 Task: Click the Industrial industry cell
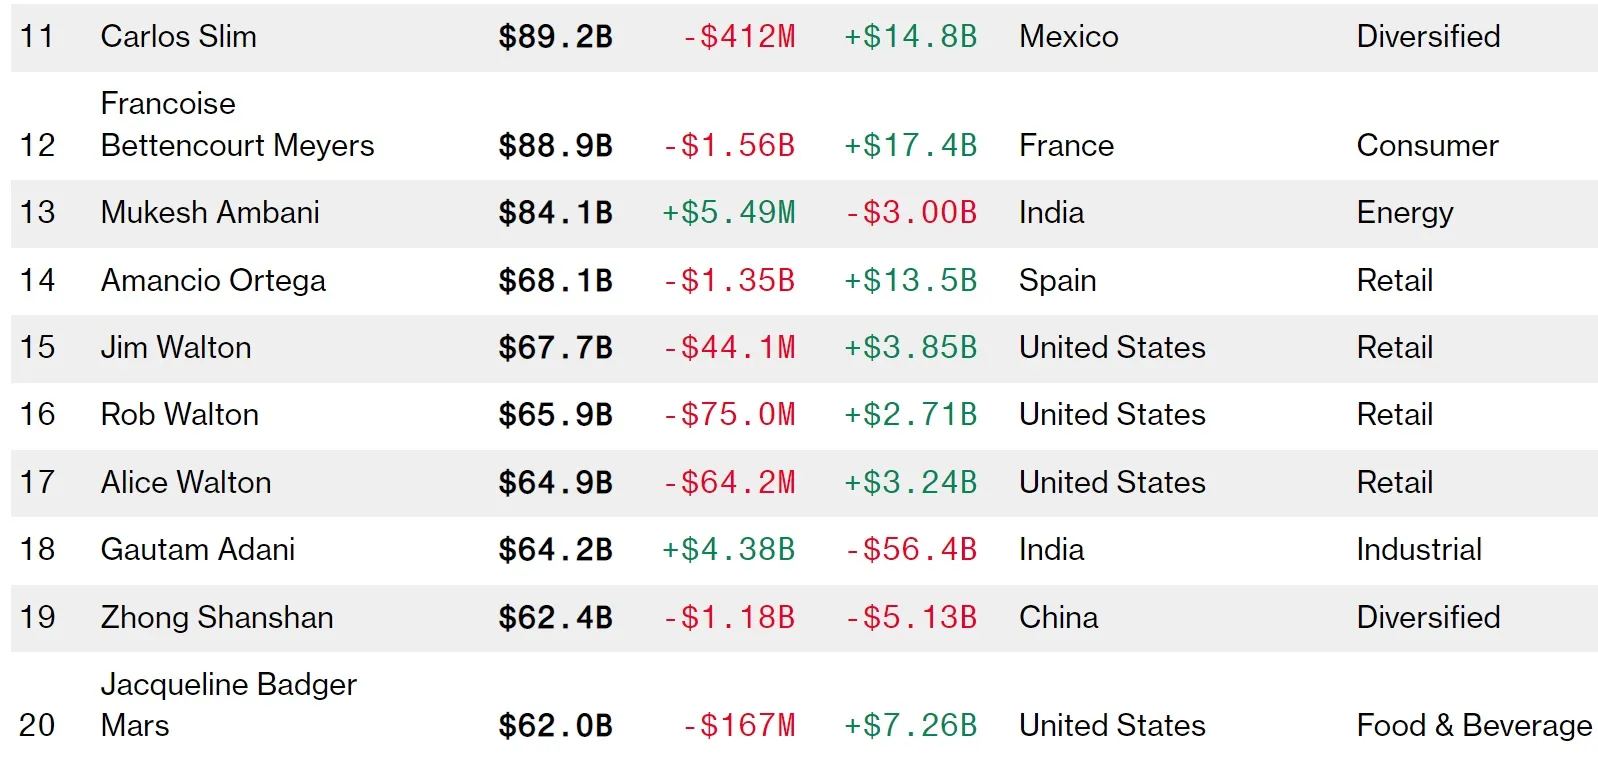coord(1418,550)
